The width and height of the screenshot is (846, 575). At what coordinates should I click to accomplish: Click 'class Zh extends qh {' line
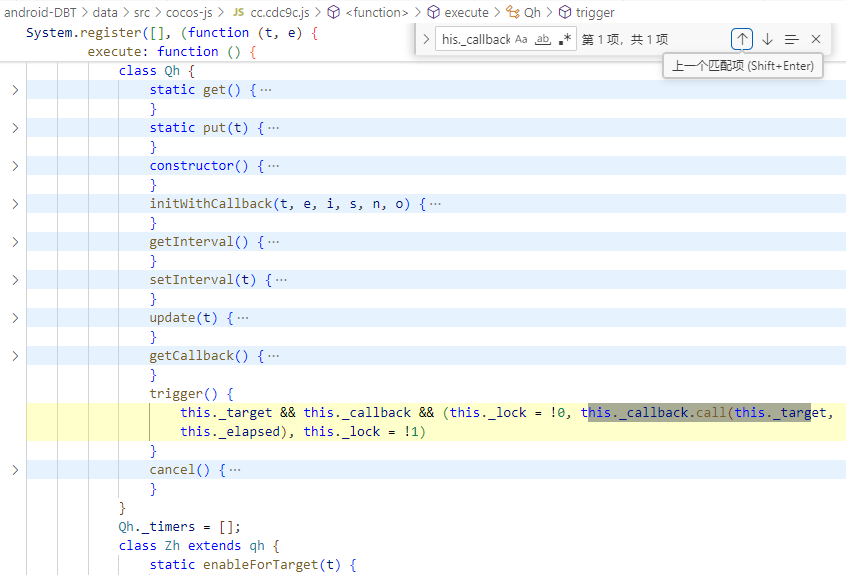(x=199, y=546)
